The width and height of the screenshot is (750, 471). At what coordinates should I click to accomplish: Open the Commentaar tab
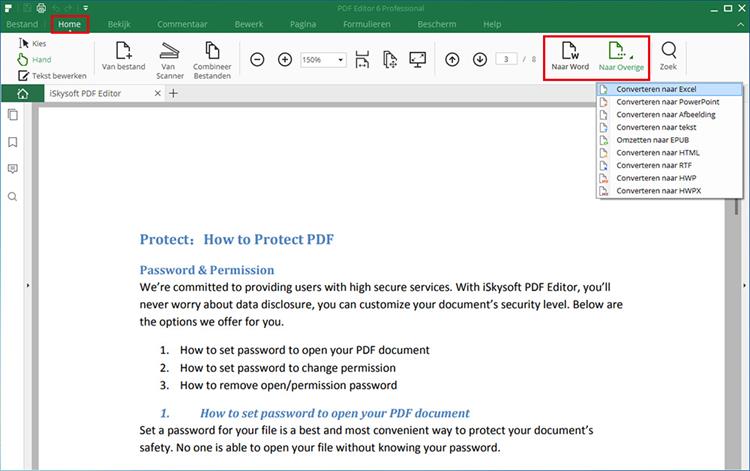(182, 24)
